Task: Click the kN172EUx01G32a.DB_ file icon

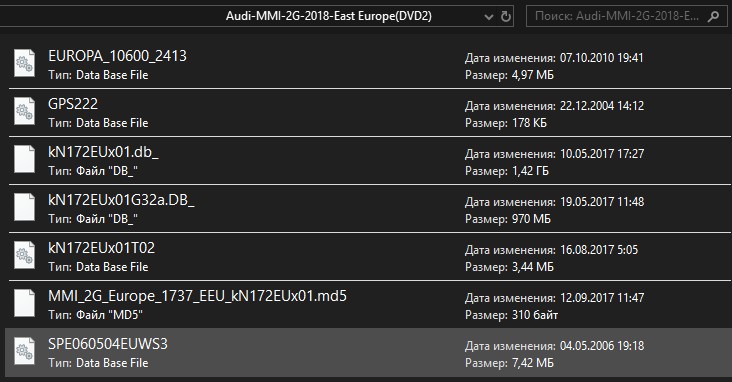Action: (x=24, y=207)
